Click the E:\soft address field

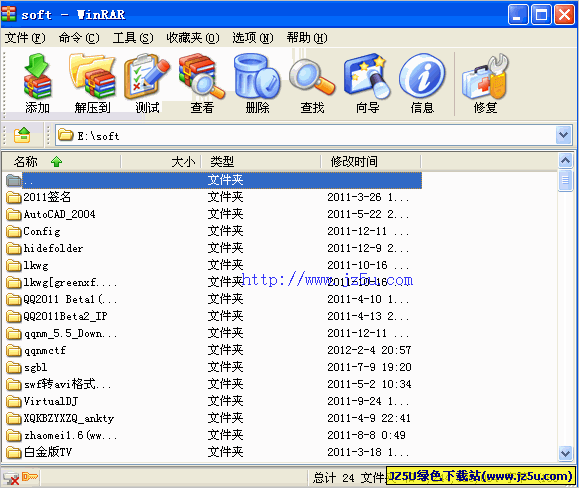314,135
